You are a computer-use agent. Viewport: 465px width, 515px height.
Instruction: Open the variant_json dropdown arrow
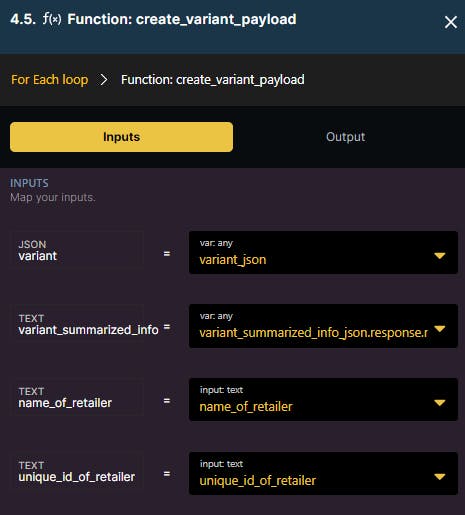440,256
